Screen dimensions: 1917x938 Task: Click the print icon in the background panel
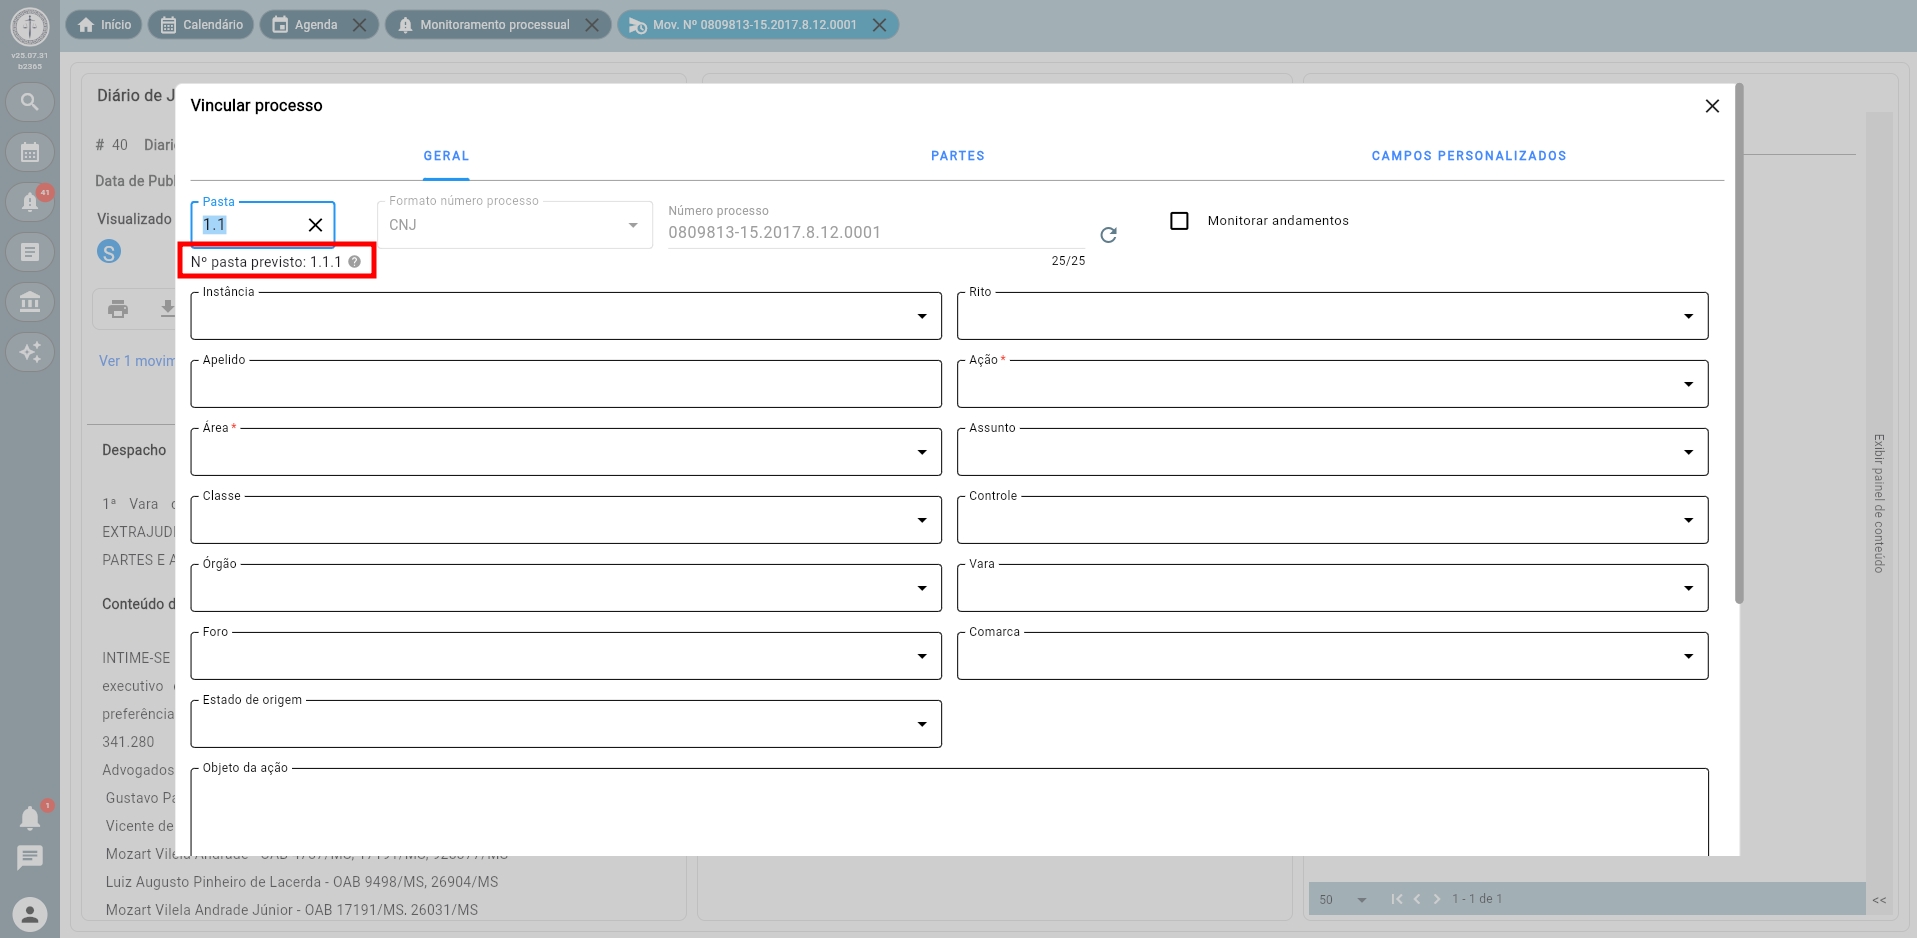click(x=118, y=309)
